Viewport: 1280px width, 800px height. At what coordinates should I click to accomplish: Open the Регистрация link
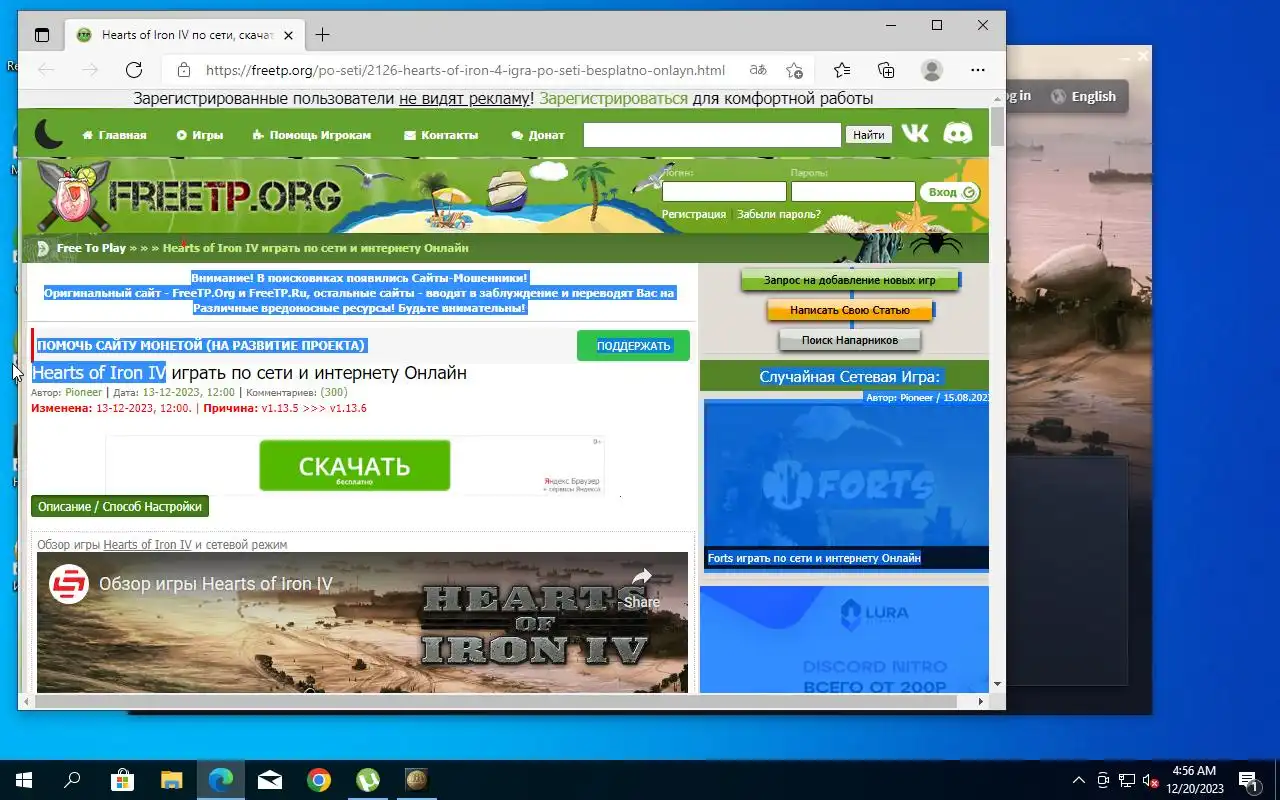[x=694, y=214]
